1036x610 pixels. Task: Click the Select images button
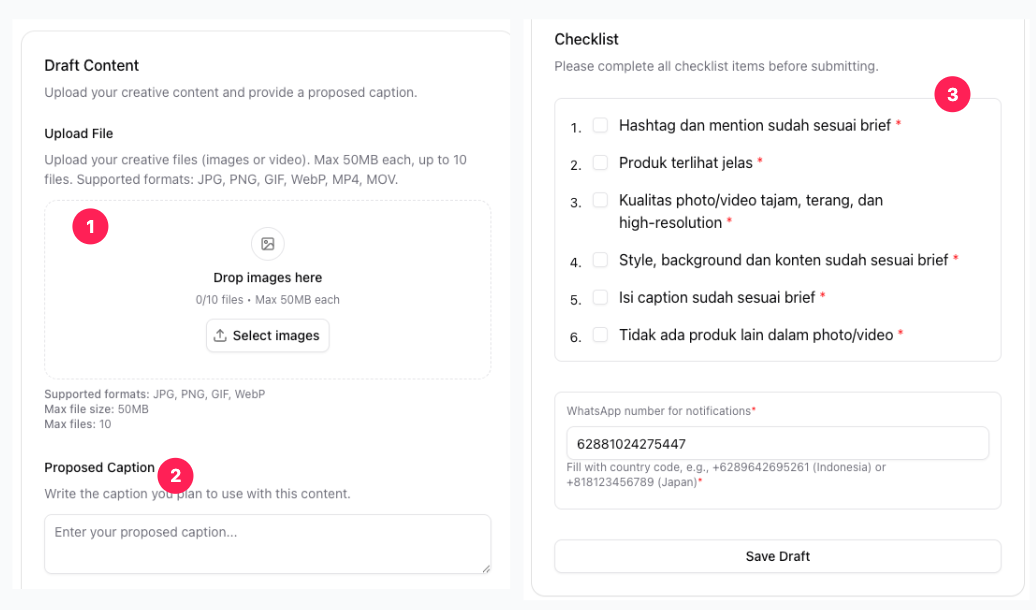click(x=268, y=336)
